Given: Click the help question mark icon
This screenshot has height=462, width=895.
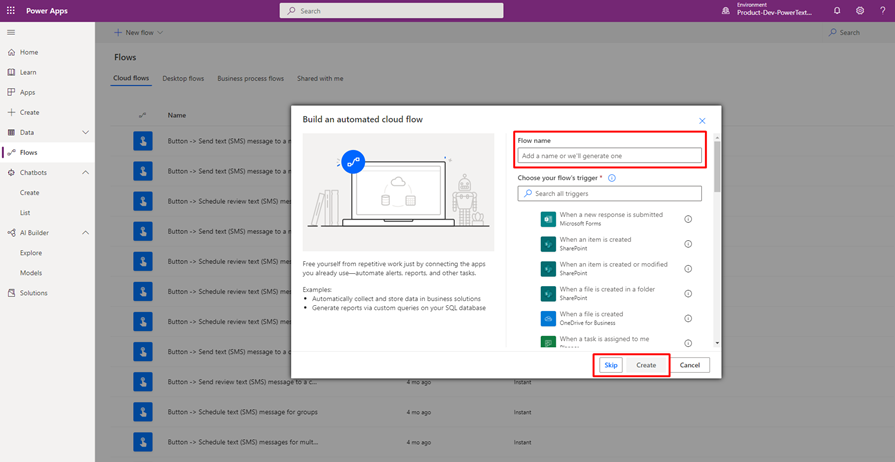Looking at the screenshot, I should [x=882, y=11].
